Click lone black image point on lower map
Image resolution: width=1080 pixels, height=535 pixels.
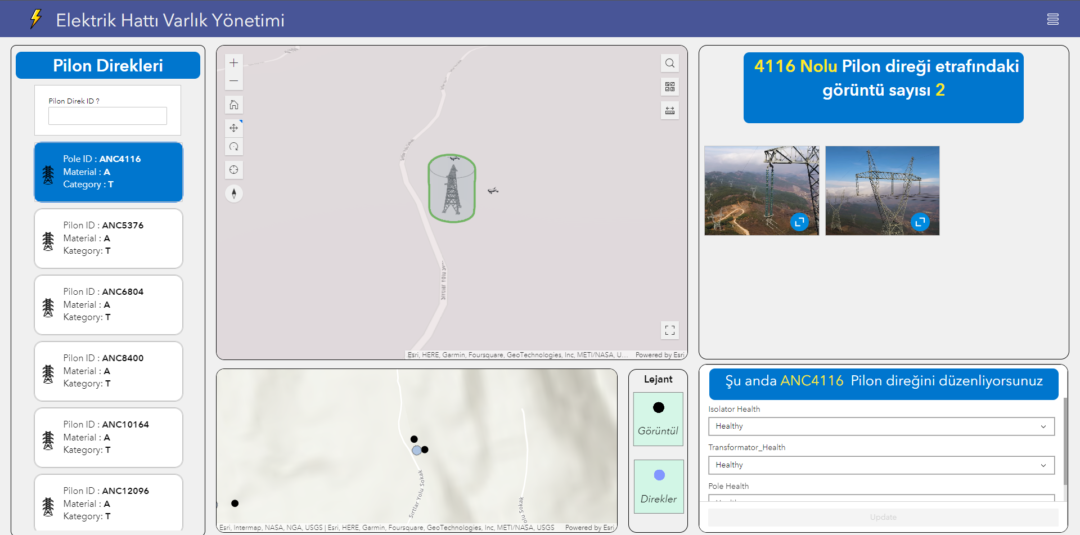coord(235,503)
